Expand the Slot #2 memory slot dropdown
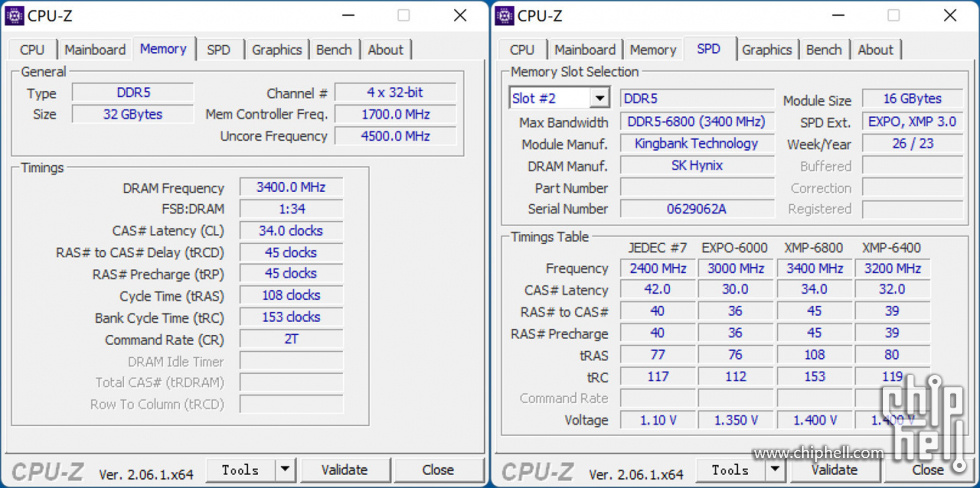This screenshot has width=980, height=488. tap(599, 98)
